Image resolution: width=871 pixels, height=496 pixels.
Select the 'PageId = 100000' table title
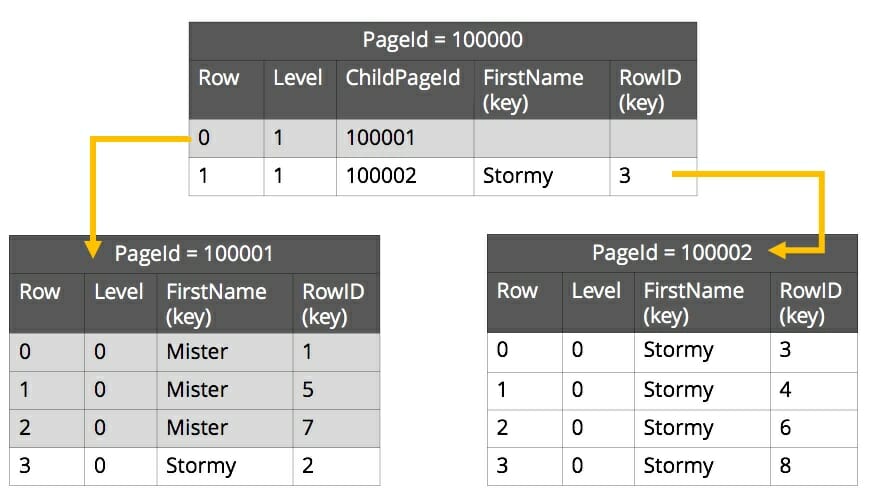pyautogui.click(x=443, y=41)
